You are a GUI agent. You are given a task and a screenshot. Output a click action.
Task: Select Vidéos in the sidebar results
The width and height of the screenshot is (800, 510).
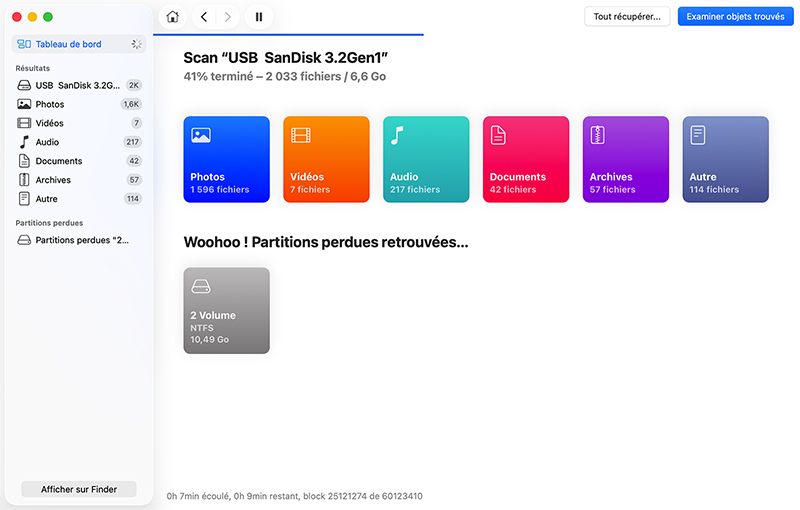point(79,123)
